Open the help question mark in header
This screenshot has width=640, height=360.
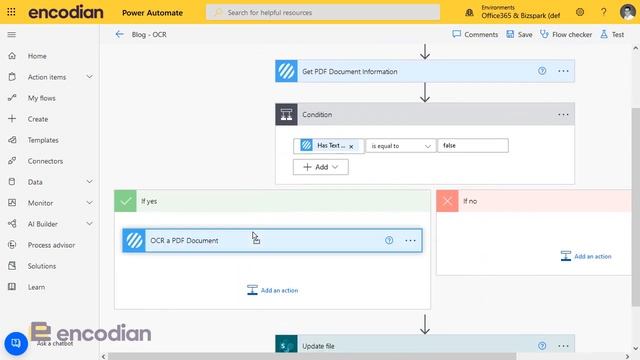click(x=603, y=12)
